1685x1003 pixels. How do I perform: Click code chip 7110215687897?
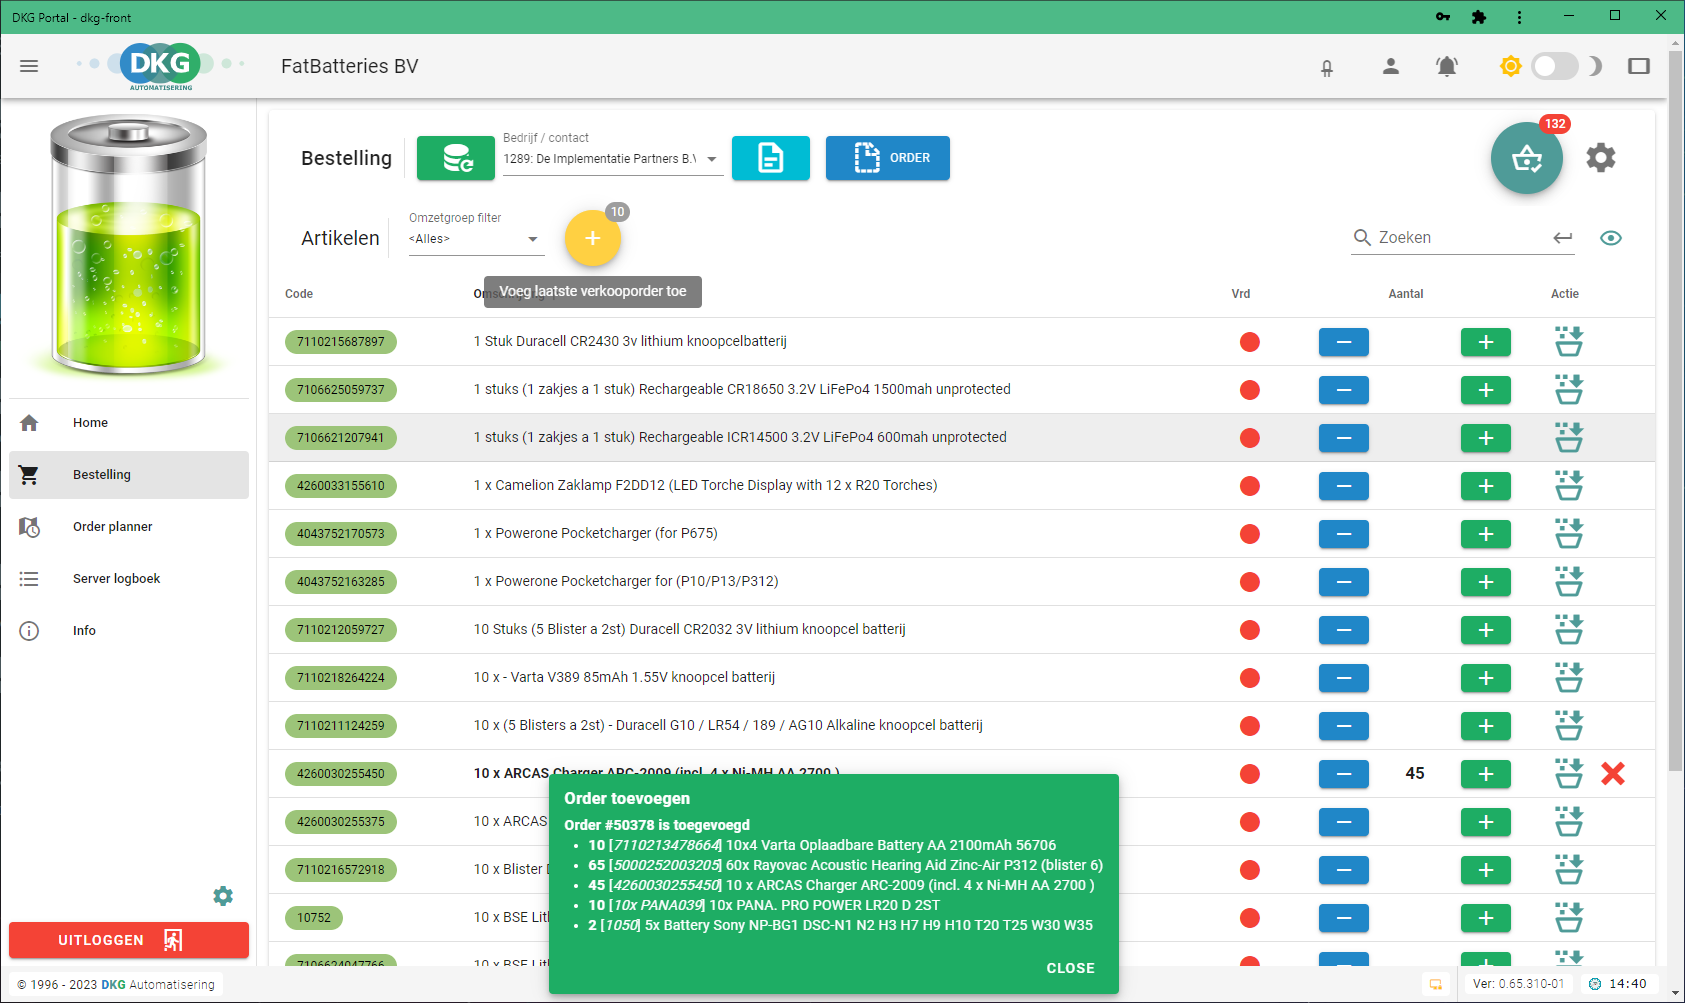click(341, 342)
